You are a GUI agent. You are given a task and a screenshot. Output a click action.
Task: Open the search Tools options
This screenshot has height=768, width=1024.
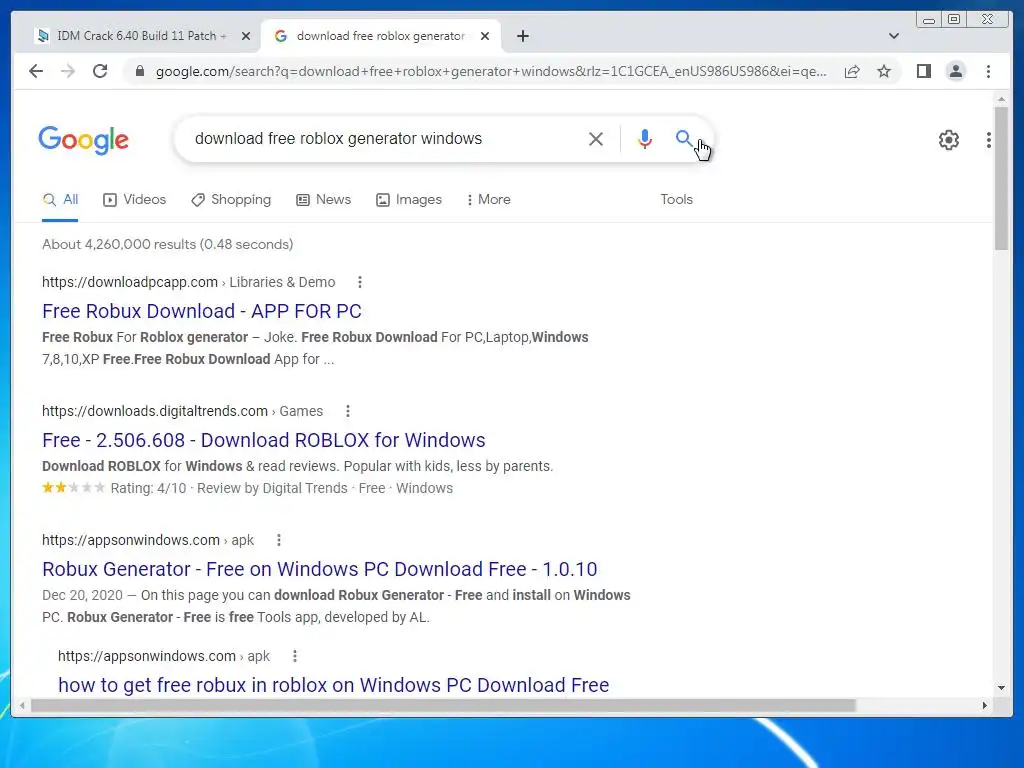tap(676, 199)
